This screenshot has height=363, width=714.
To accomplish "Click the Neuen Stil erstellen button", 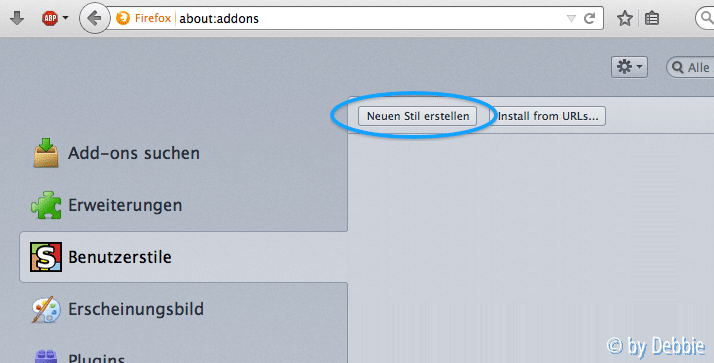I will (x=418, y=116).
